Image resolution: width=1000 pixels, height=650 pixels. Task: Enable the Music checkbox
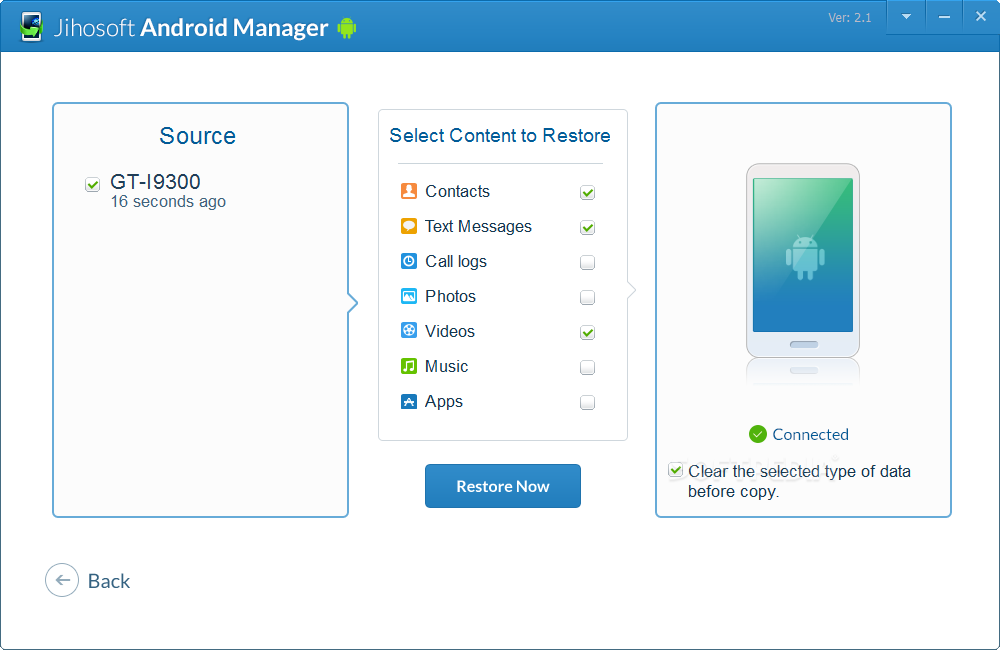[x=587, y=367]
